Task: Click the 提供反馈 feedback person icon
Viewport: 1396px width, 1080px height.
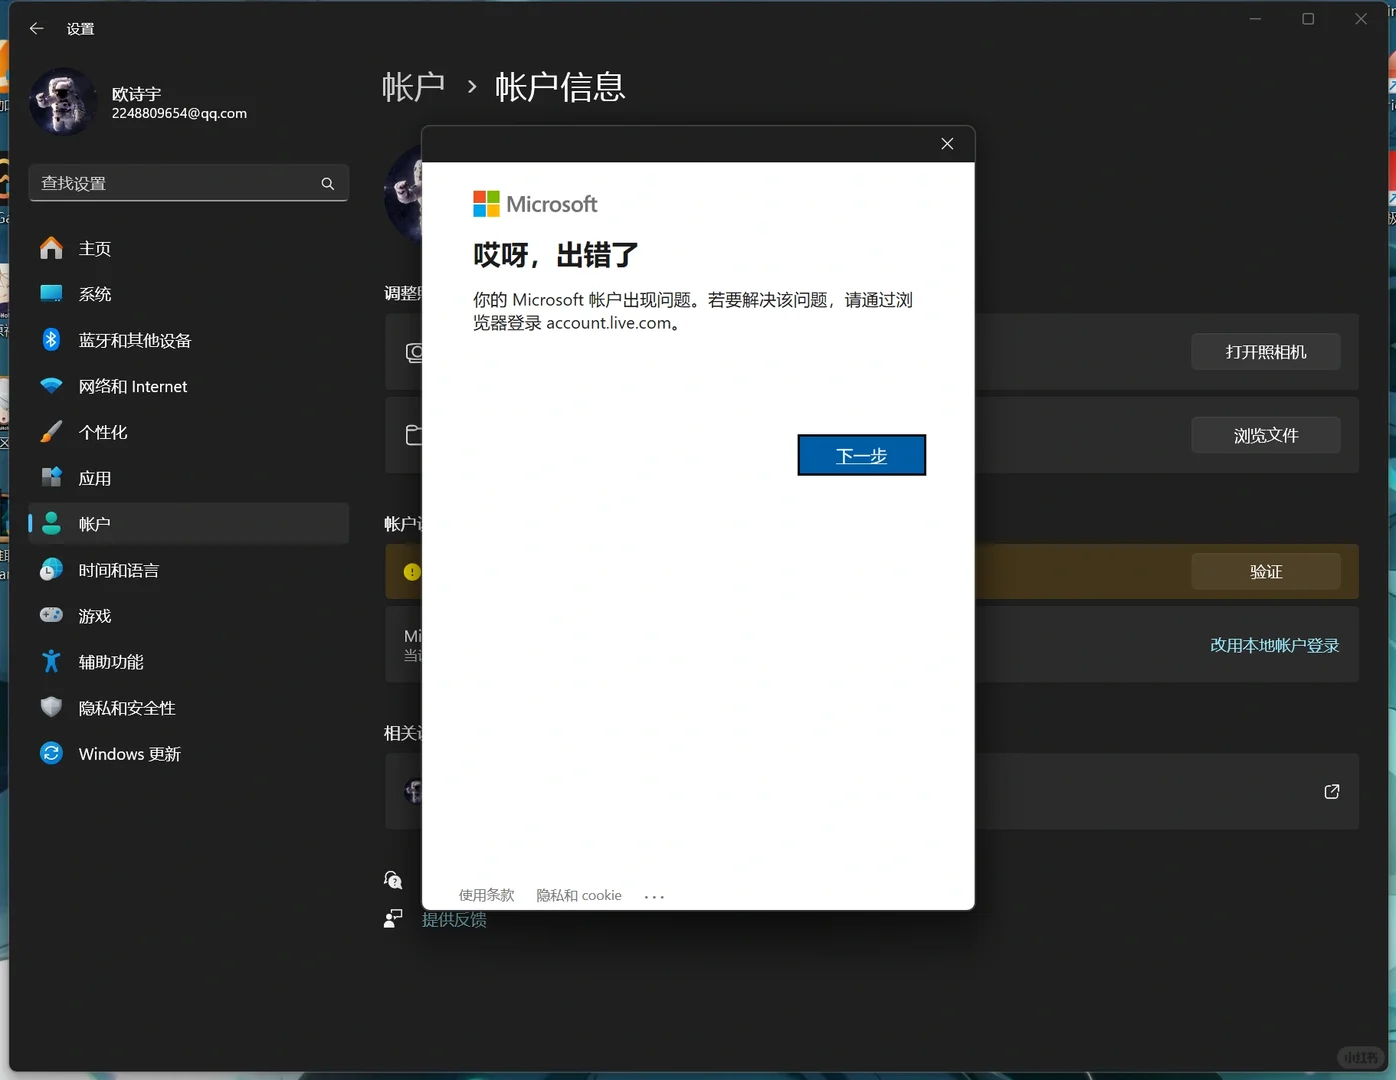Action: click(x=393, y=917)
